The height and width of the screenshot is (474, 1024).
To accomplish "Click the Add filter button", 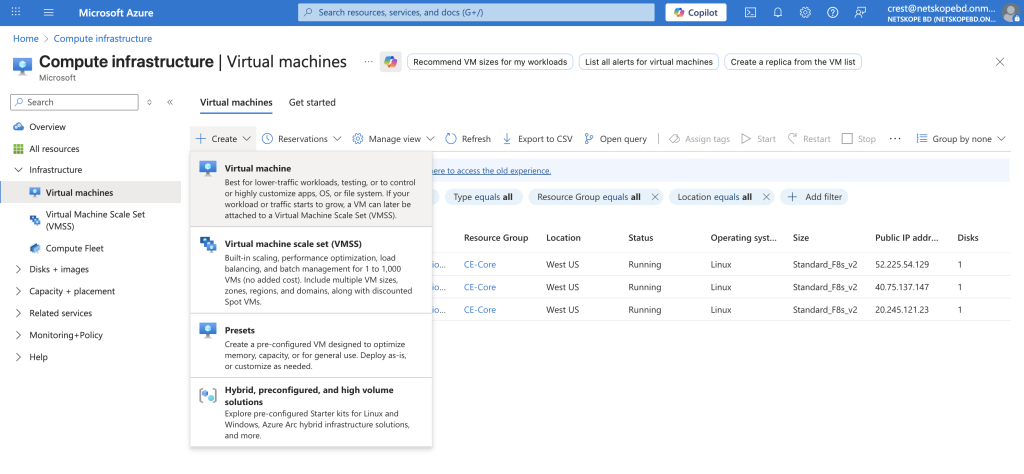I will point(814,197).
